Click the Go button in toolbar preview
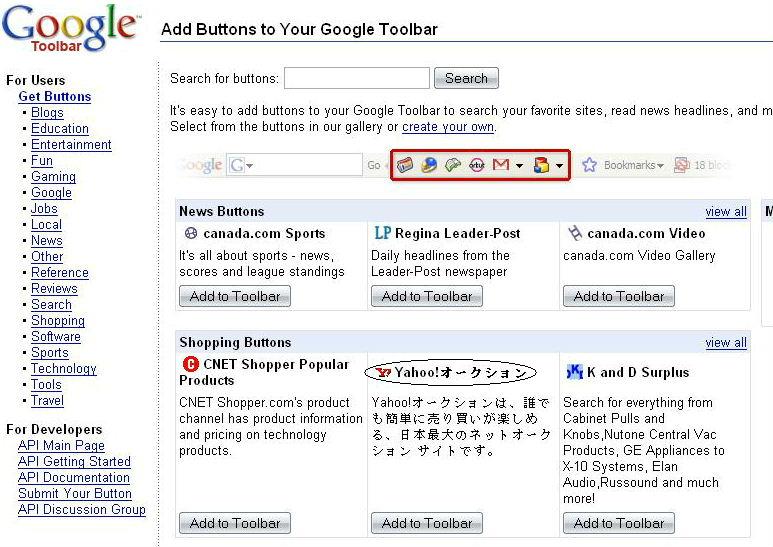This screenshot has width=773, height=547. pos(374,166)
